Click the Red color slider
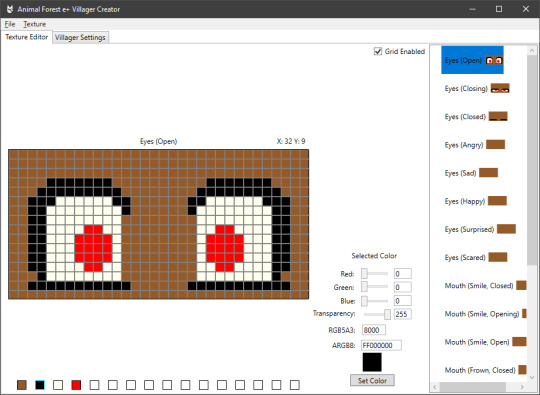The image size is (540, 395). pos(374,274)
